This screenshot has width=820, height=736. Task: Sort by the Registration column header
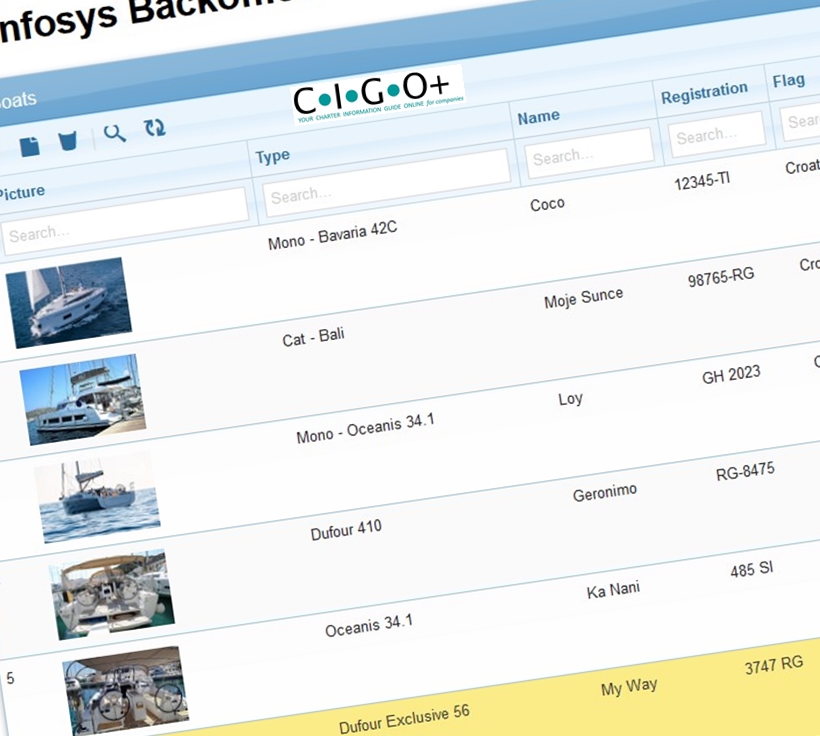[x=704, y=92]
